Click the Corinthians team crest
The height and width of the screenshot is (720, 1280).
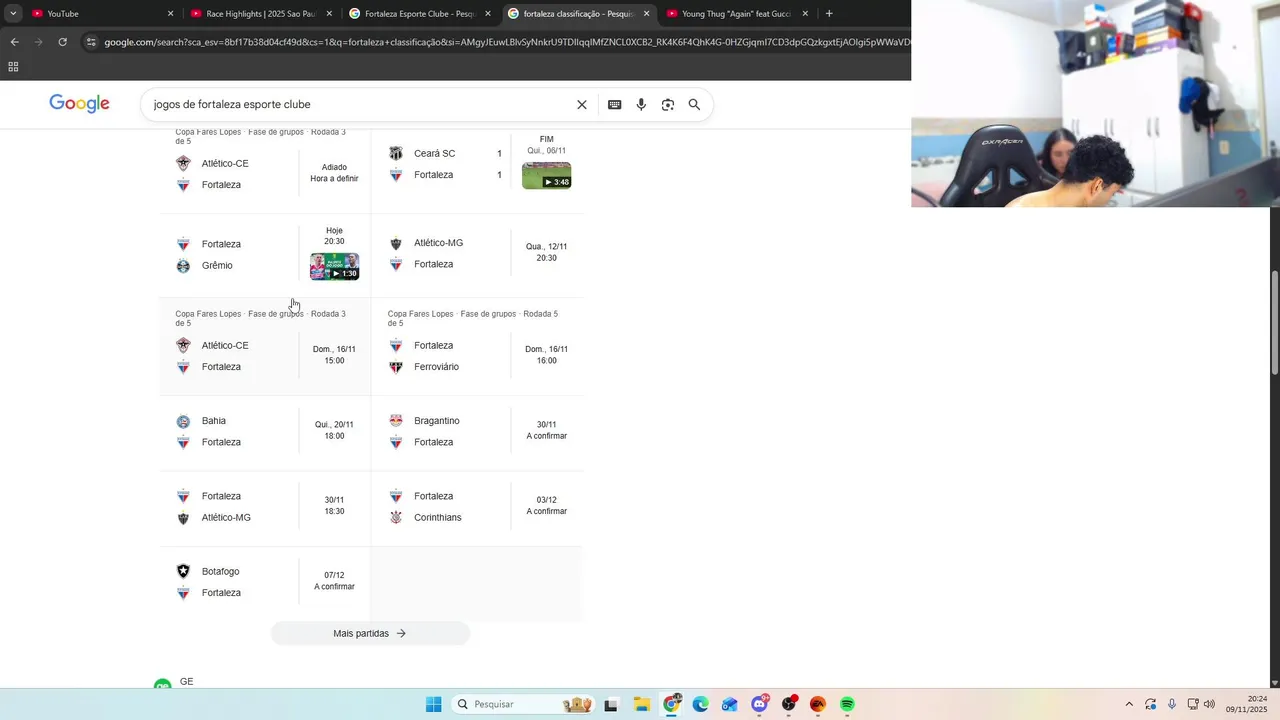tap(396, 518)
